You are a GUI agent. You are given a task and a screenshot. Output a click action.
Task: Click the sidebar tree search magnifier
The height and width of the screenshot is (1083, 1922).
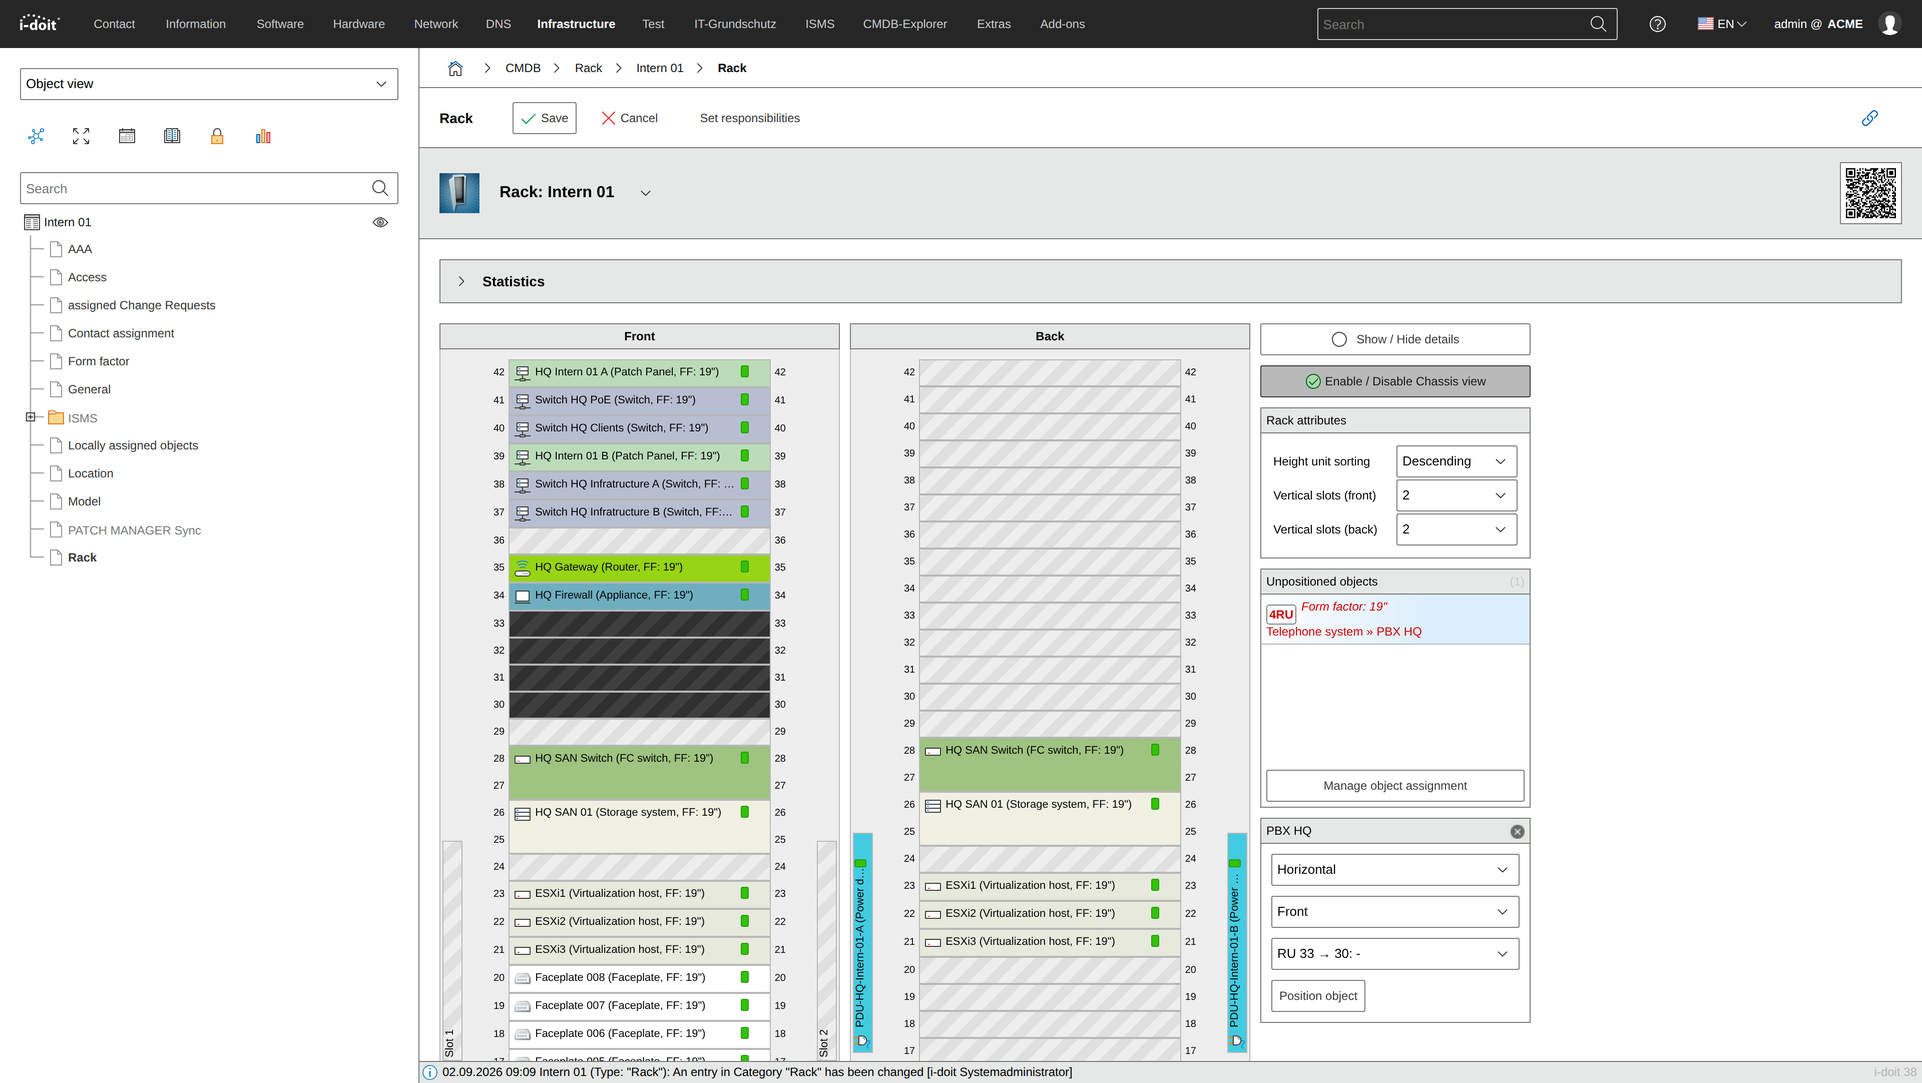click(380, 188)
